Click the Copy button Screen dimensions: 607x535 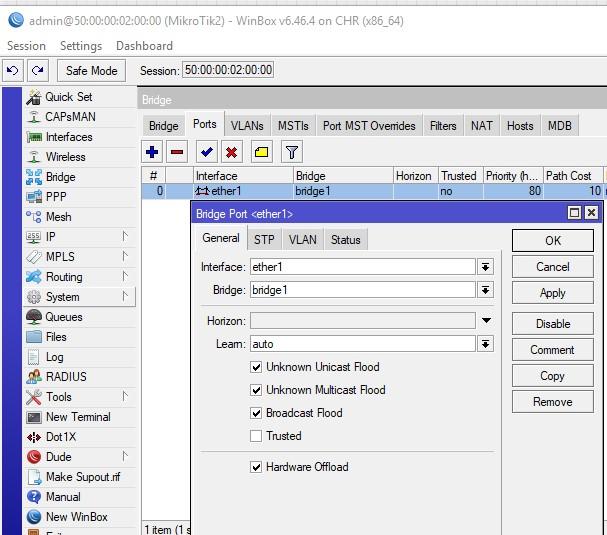(553, 376)
